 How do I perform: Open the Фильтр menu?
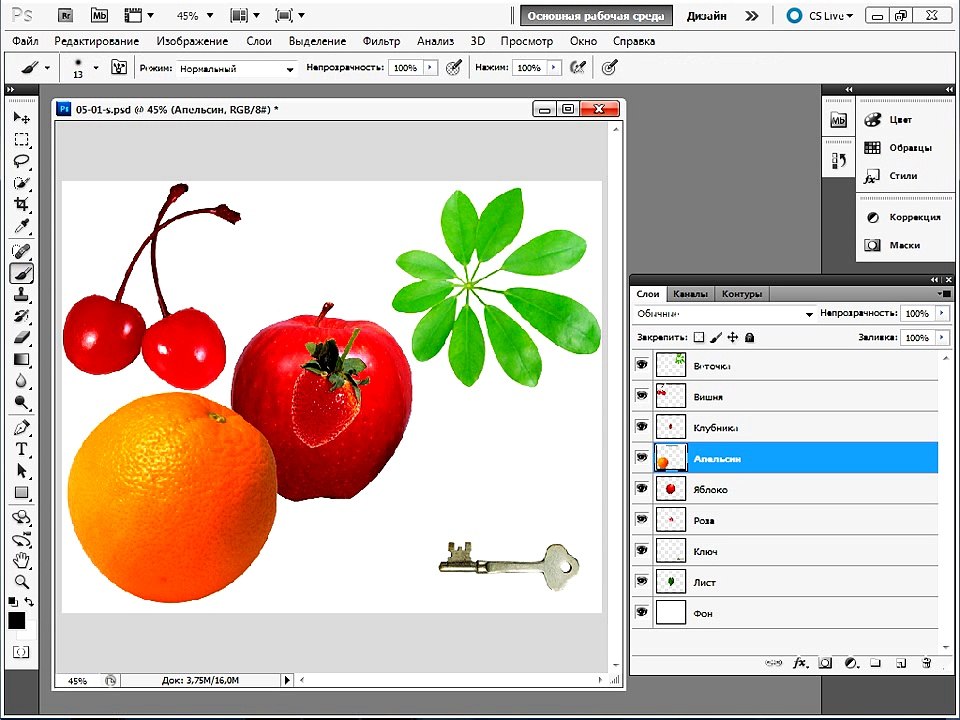381,41
